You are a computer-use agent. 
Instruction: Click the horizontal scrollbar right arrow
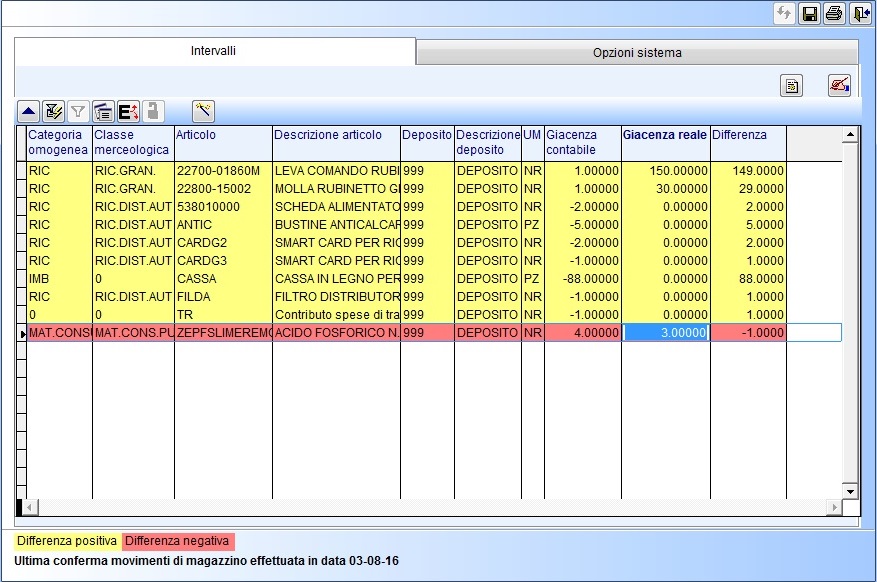coord(834,508)
